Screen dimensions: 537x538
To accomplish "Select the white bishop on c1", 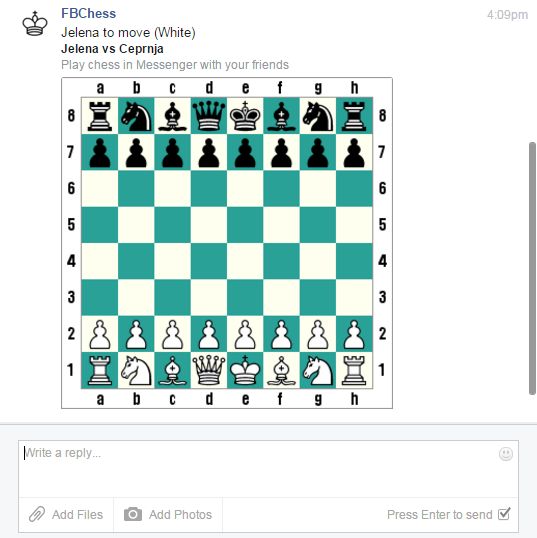I will tap(172, 370).
